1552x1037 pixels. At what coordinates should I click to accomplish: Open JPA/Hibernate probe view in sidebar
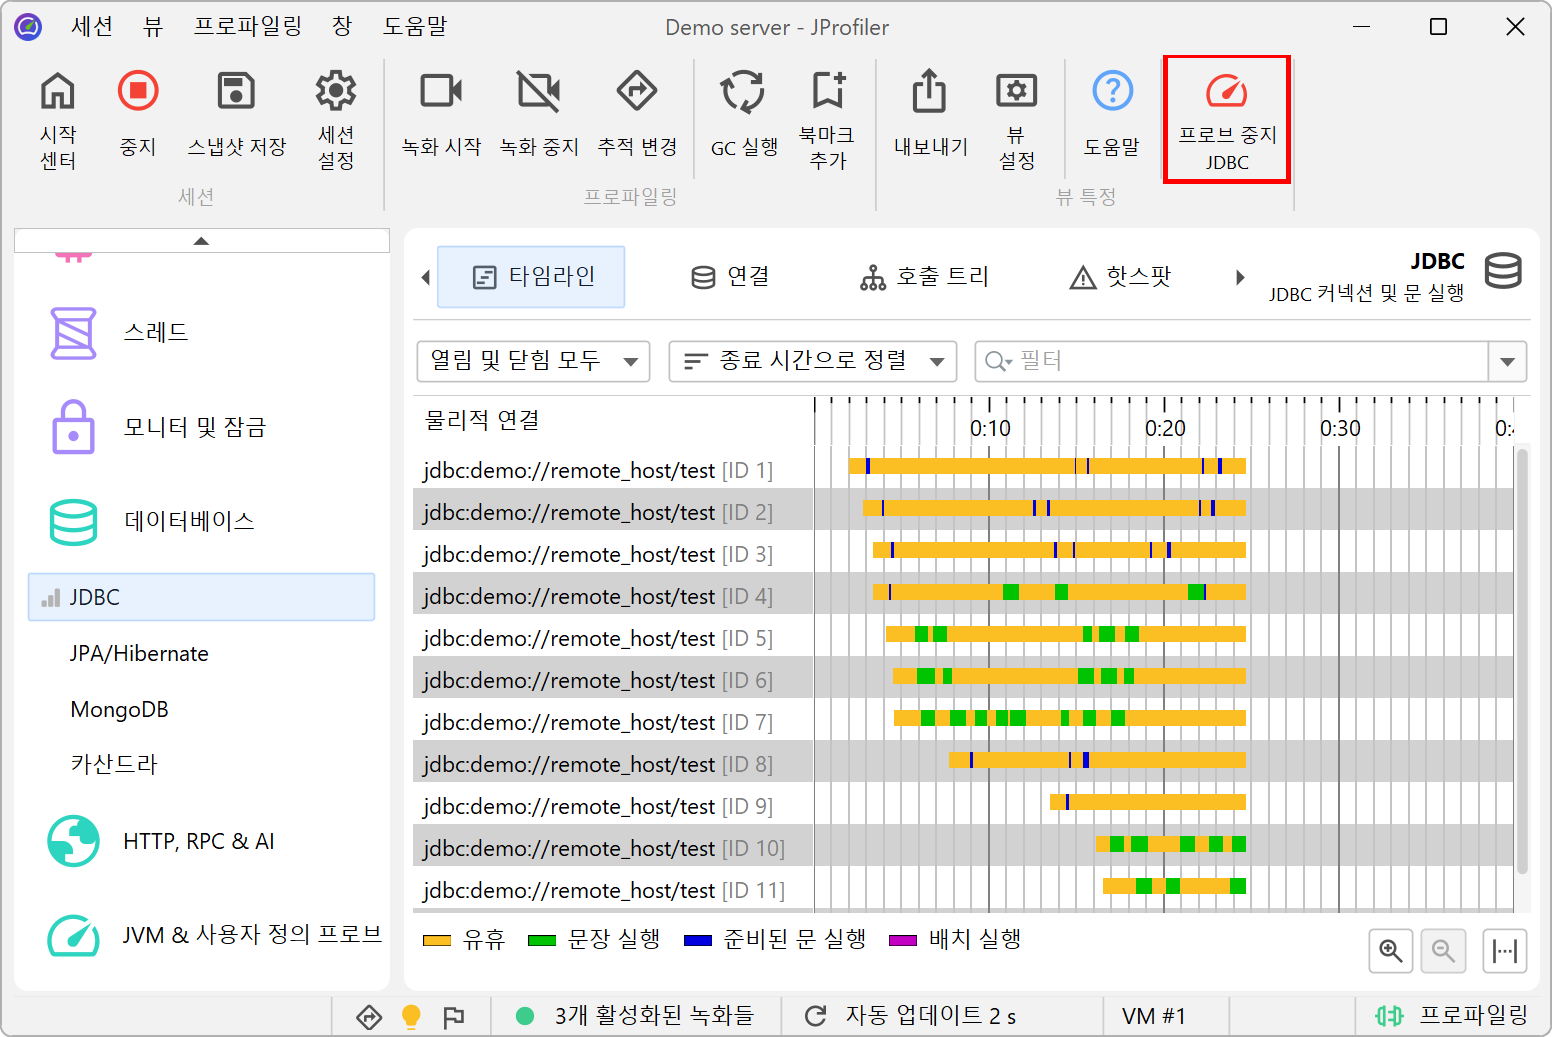[139, 653]
